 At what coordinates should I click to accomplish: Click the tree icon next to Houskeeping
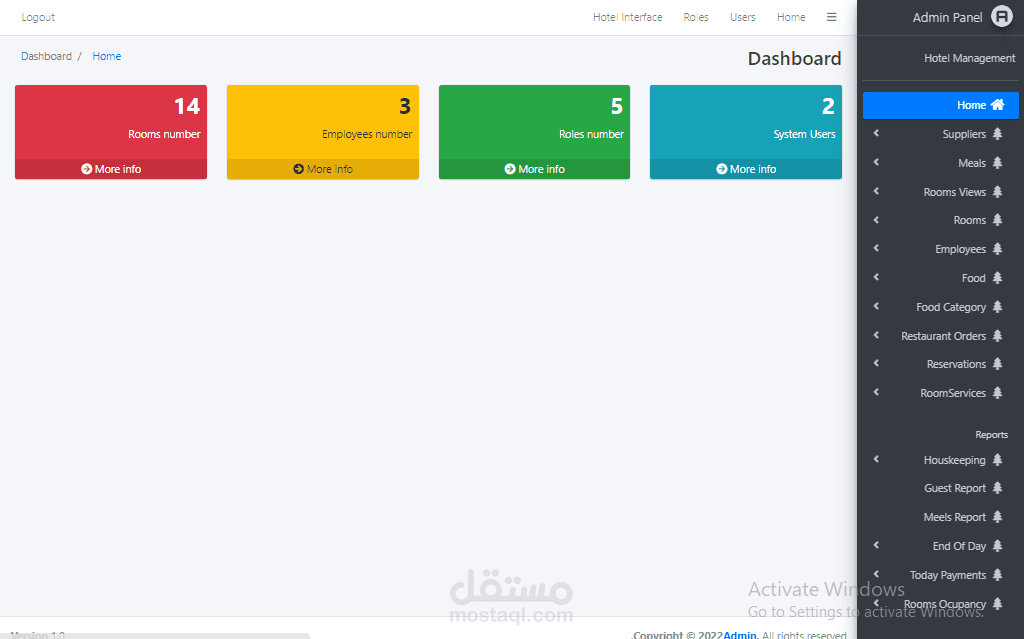997,460
